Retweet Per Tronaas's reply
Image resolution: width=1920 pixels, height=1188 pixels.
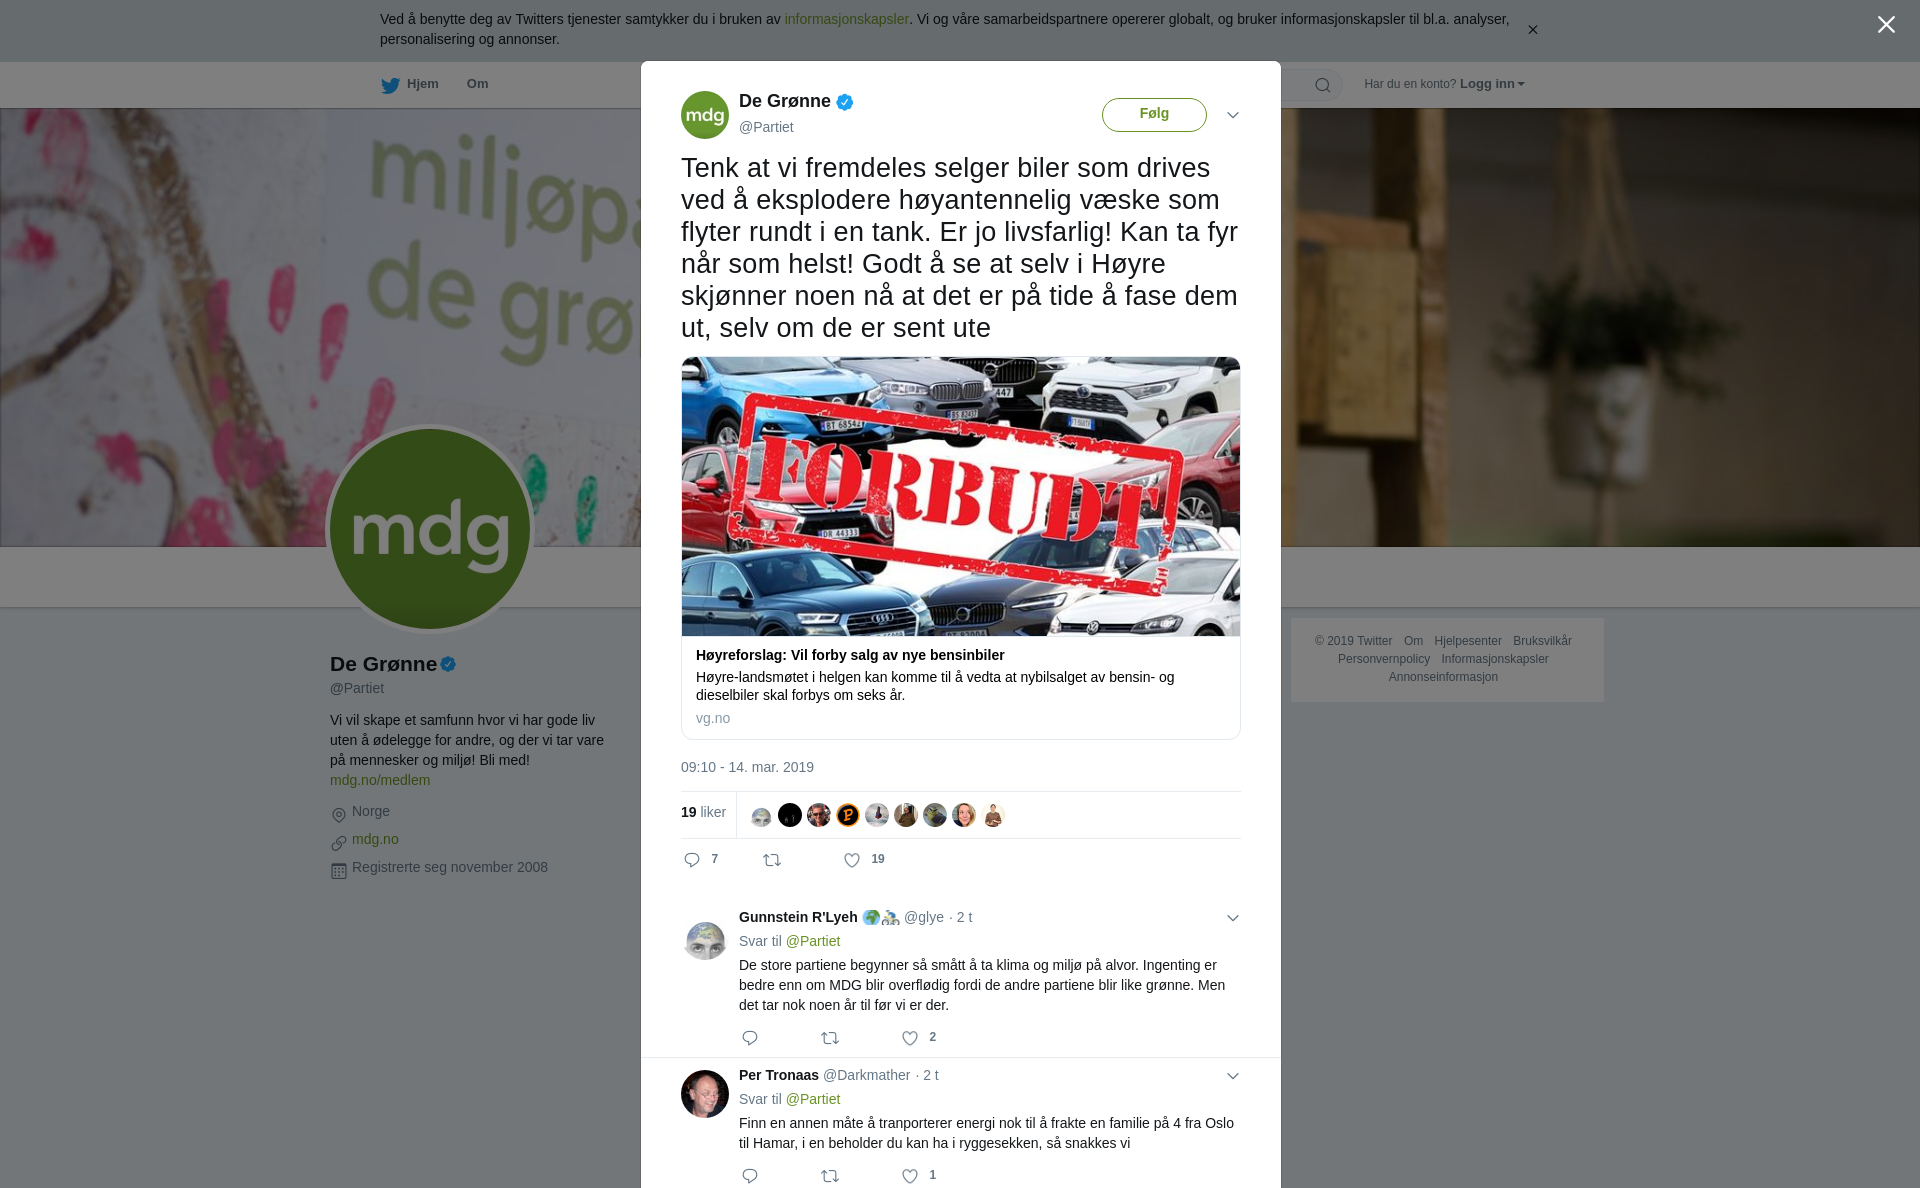tap(830, 1176)
